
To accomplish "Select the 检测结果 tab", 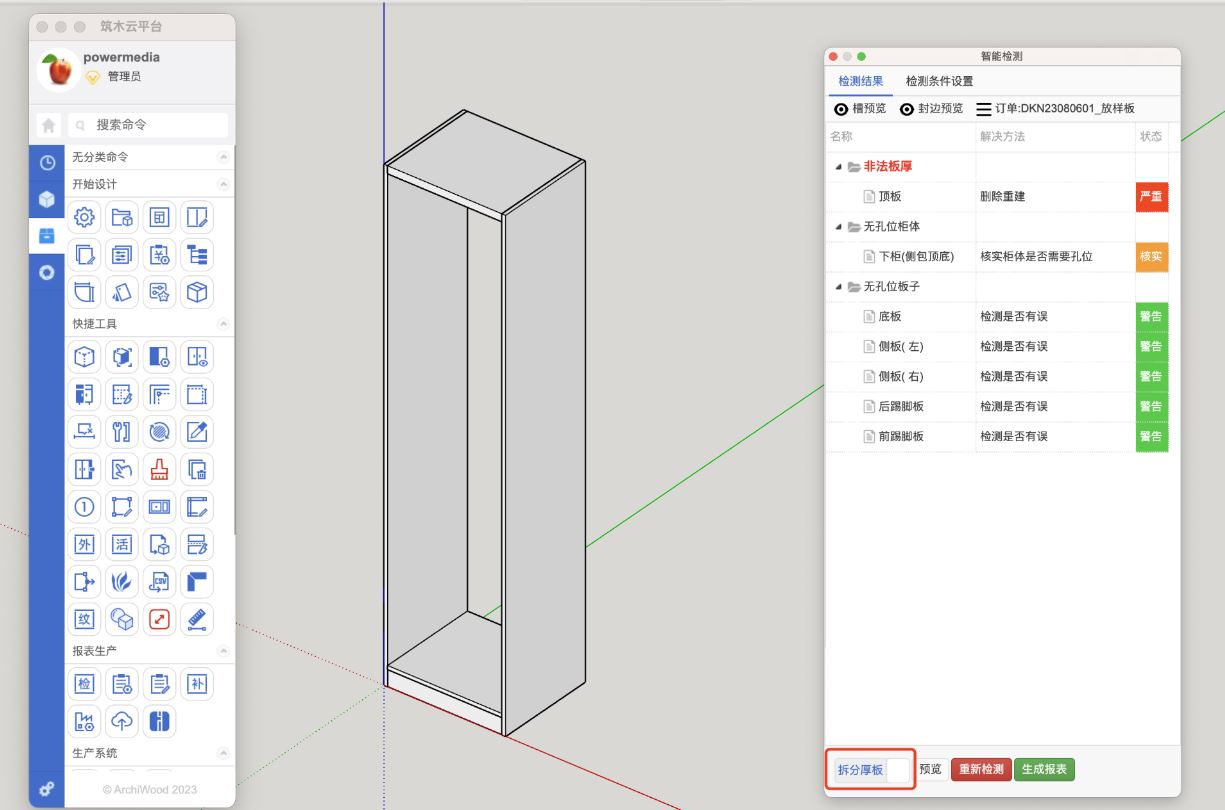I will 861,81.
